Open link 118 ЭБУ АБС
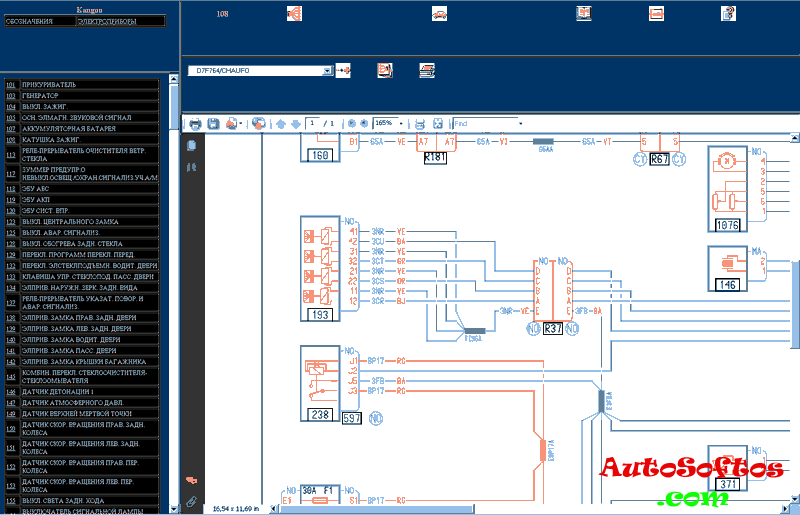The height and width of the screenshot is (515, 800). [x=11, y=189]
